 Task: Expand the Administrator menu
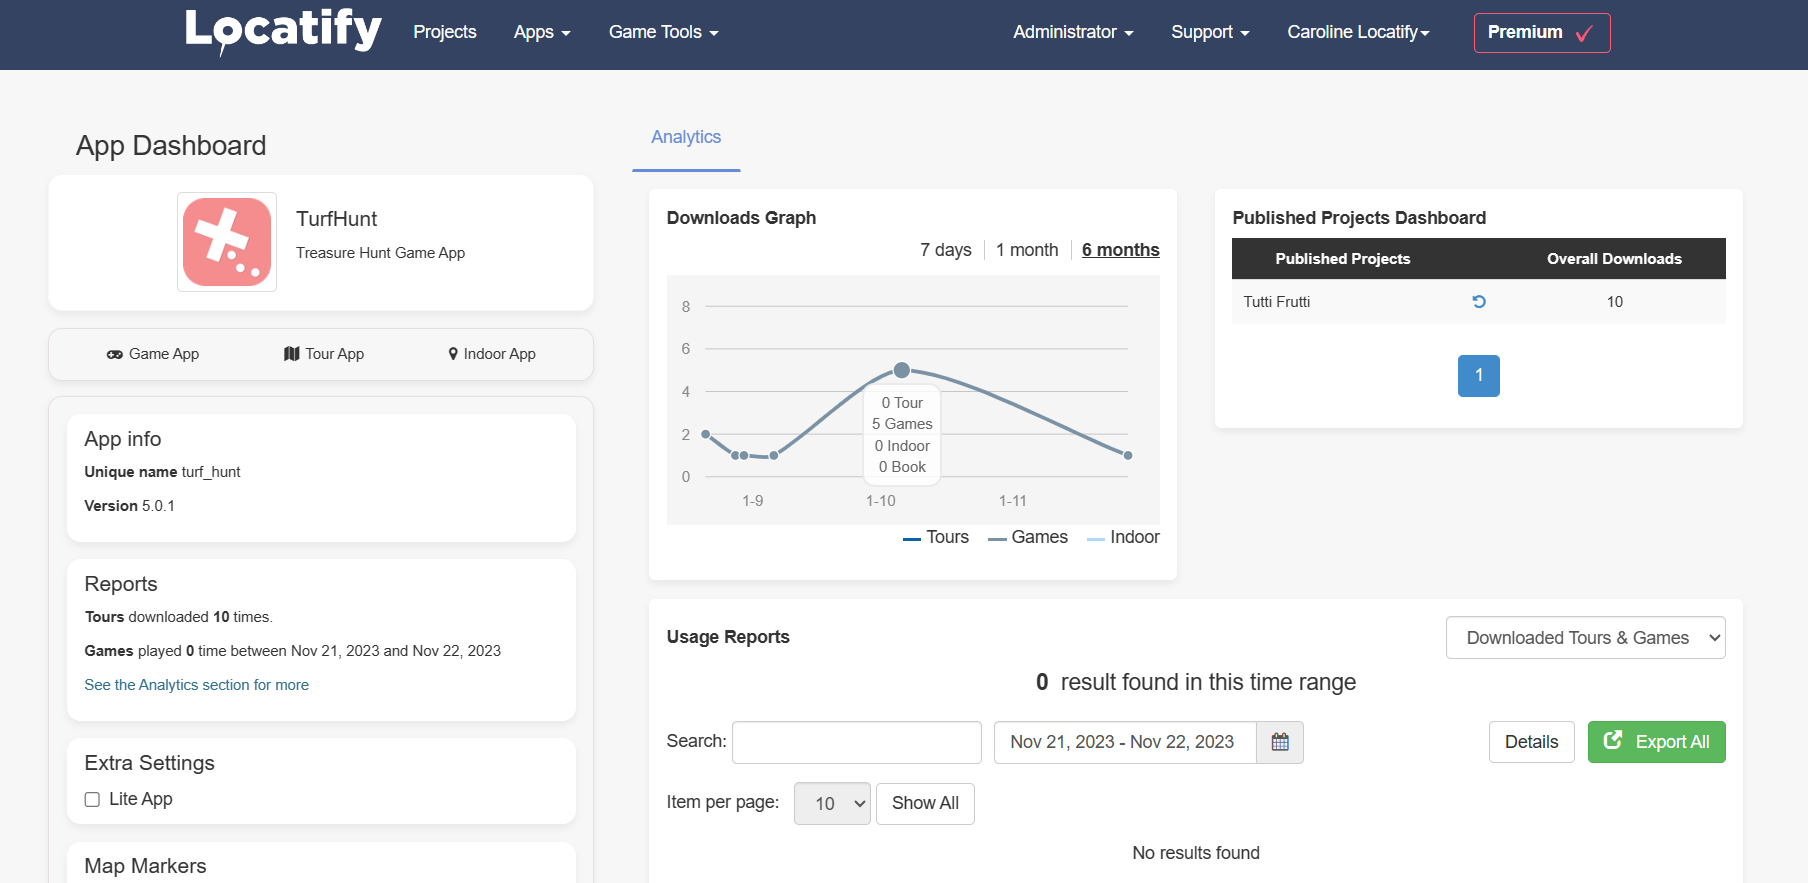click(x=1073, y=32)
